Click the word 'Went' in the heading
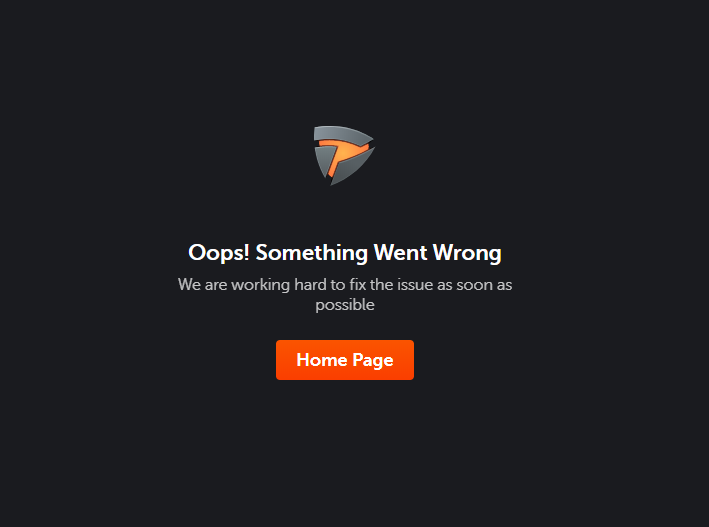Screen dimensions: 709x527 (x=400, y=252)
